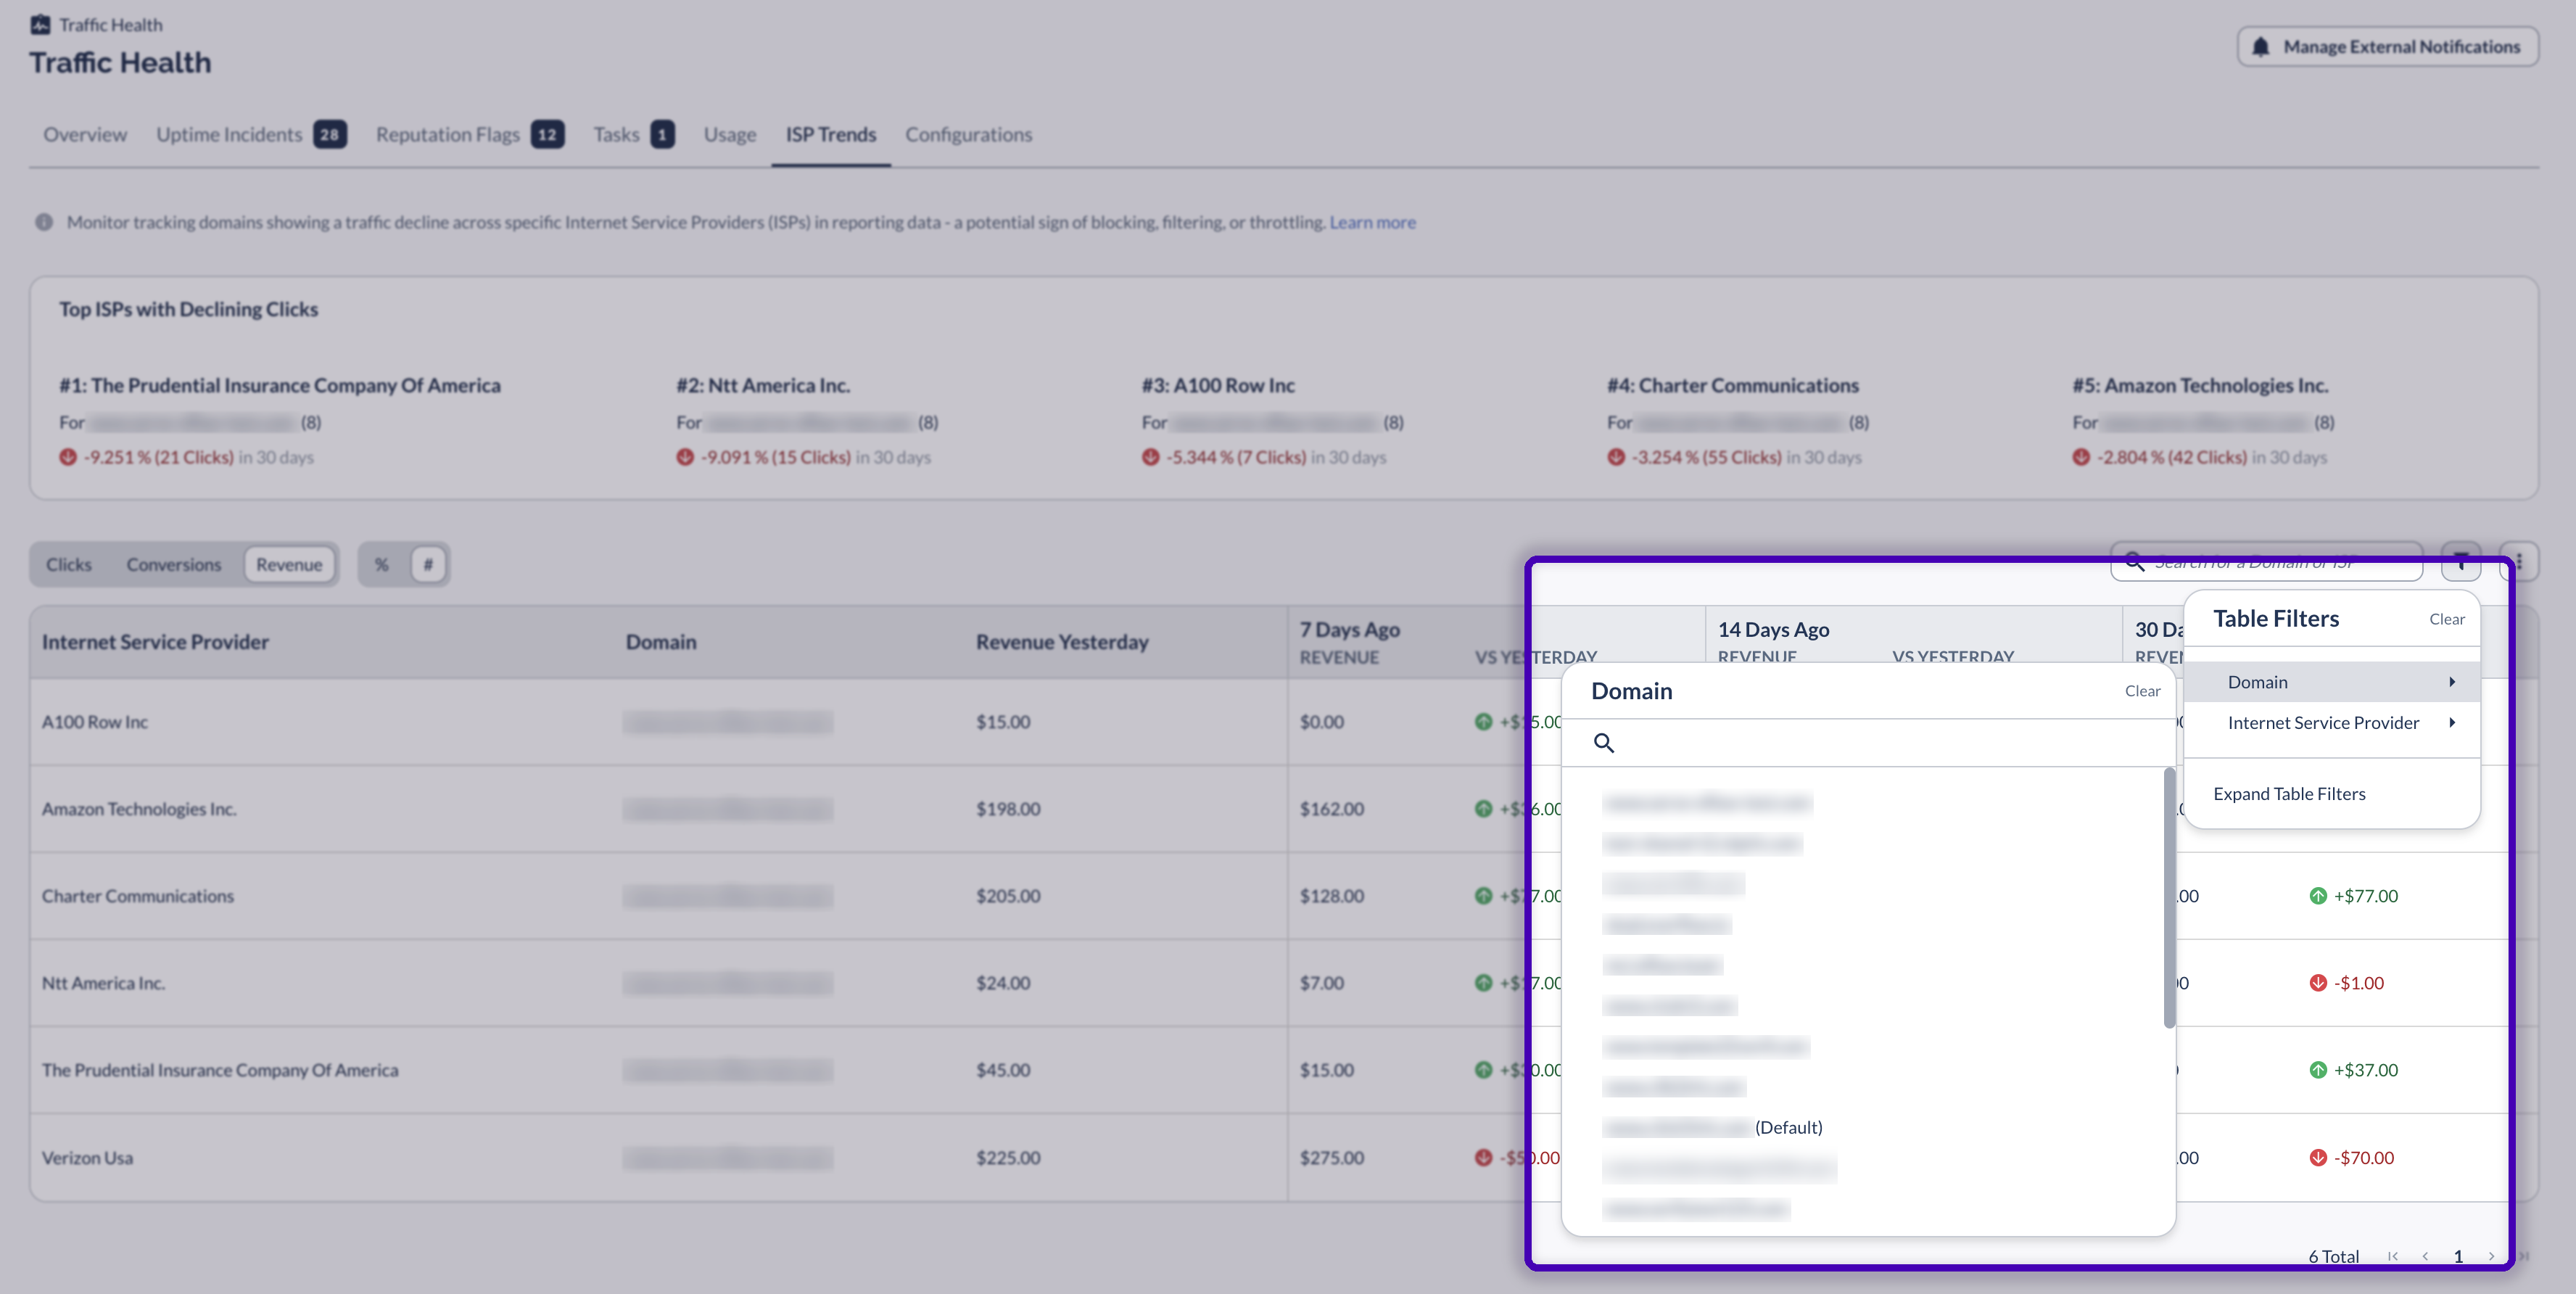The height and width of the screenshot is (1294, 2576).
Task: Click the Traffic Health breadcrumb icon
Action: click(40, 25)
